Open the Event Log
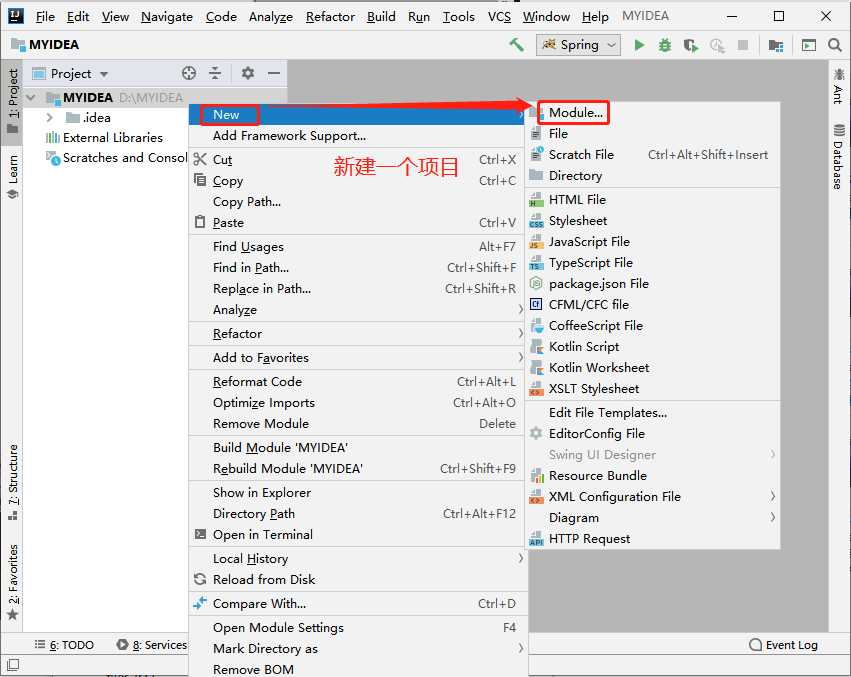 pos(783,644)
